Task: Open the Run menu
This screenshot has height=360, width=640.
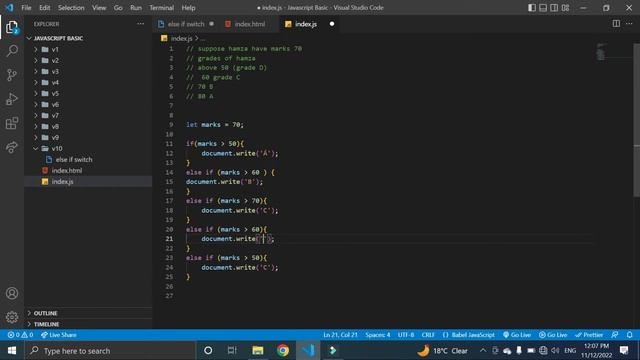Action: pos(136,8)
